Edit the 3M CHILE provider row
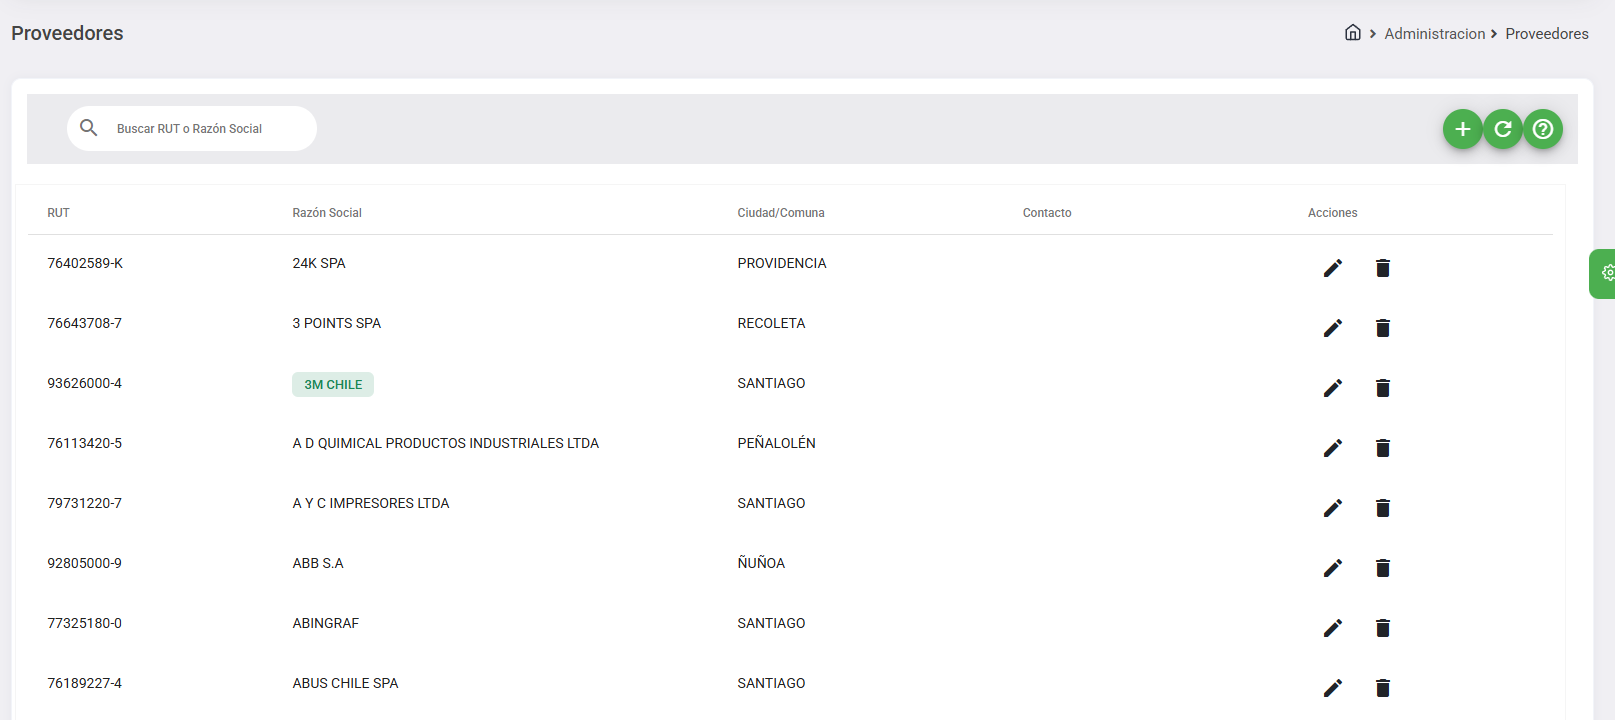The width and height of the screenshot is (1615, 720). pyautogui.click(x=1332, y=388)
